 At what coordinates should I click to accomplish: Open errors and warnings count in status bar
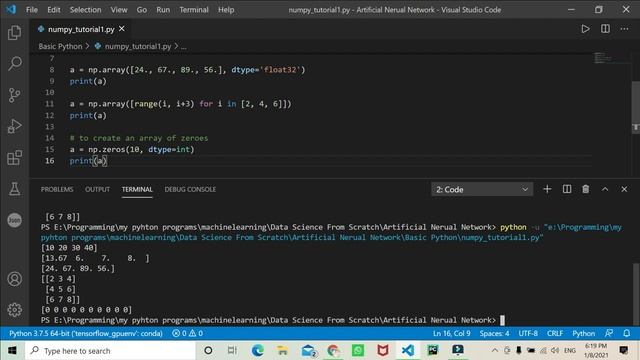tap(187, 333)
